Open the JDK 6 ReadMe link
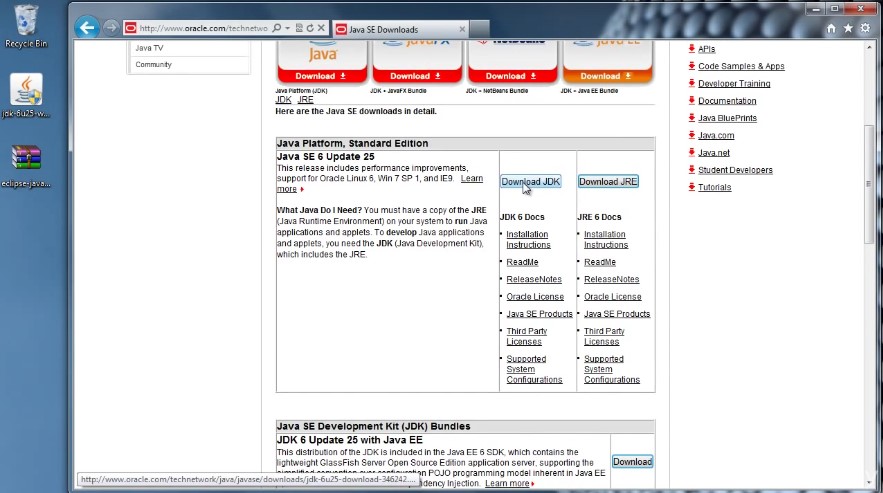 pos(522,262)
